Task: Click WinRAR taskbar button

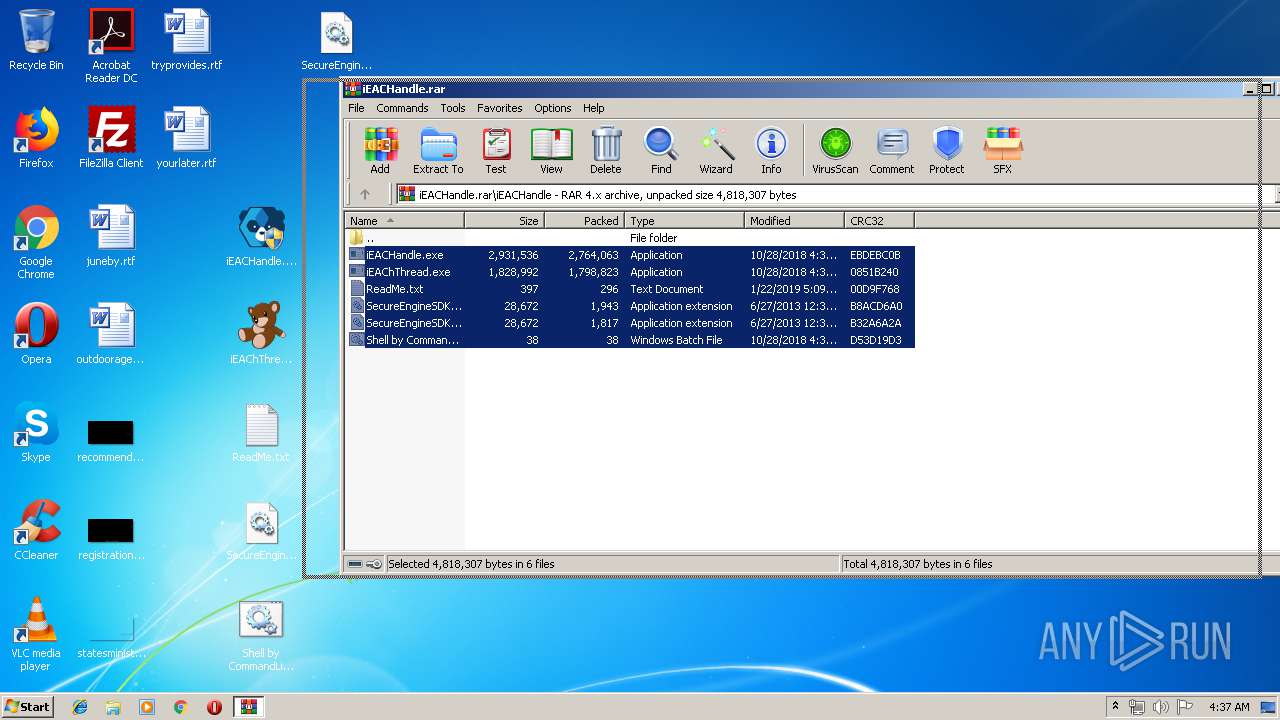Action: (248, 707)
